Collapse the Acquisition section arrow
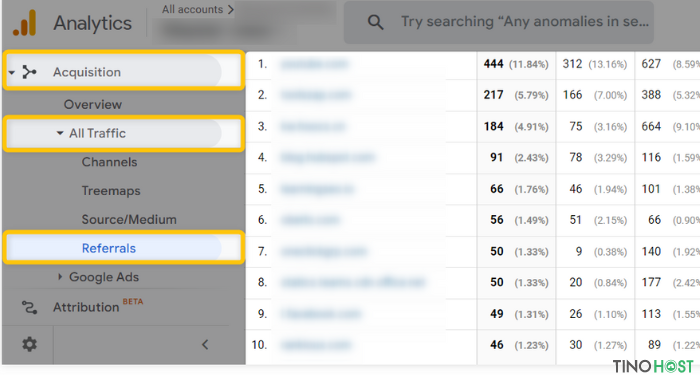Screen dimensions: 700x375 pyautogui.click(x=12, y=72)
